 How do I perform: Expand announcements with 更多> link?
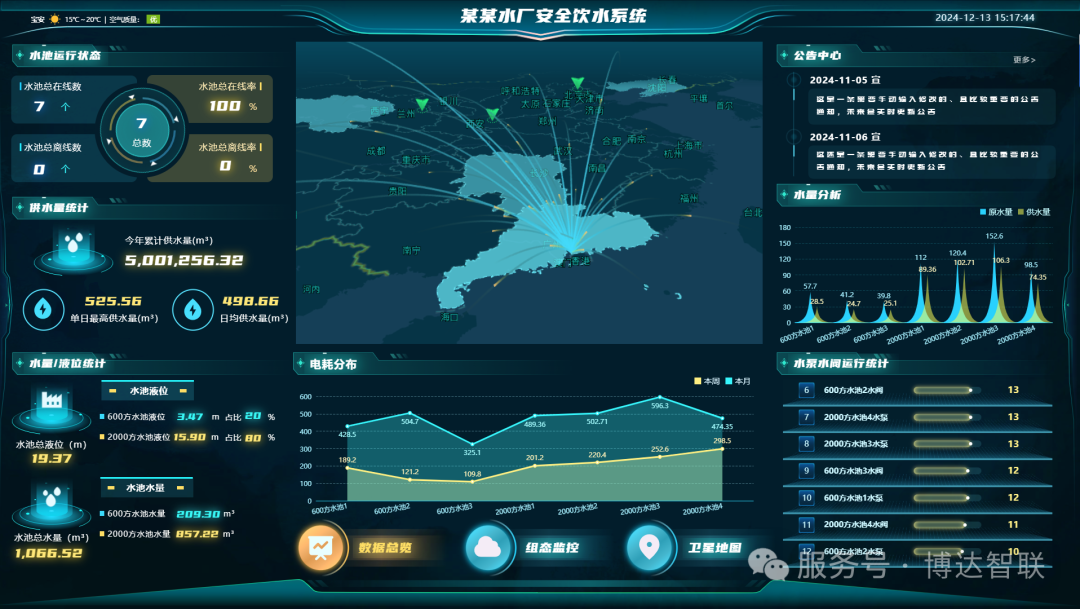tap(1024, 60)
